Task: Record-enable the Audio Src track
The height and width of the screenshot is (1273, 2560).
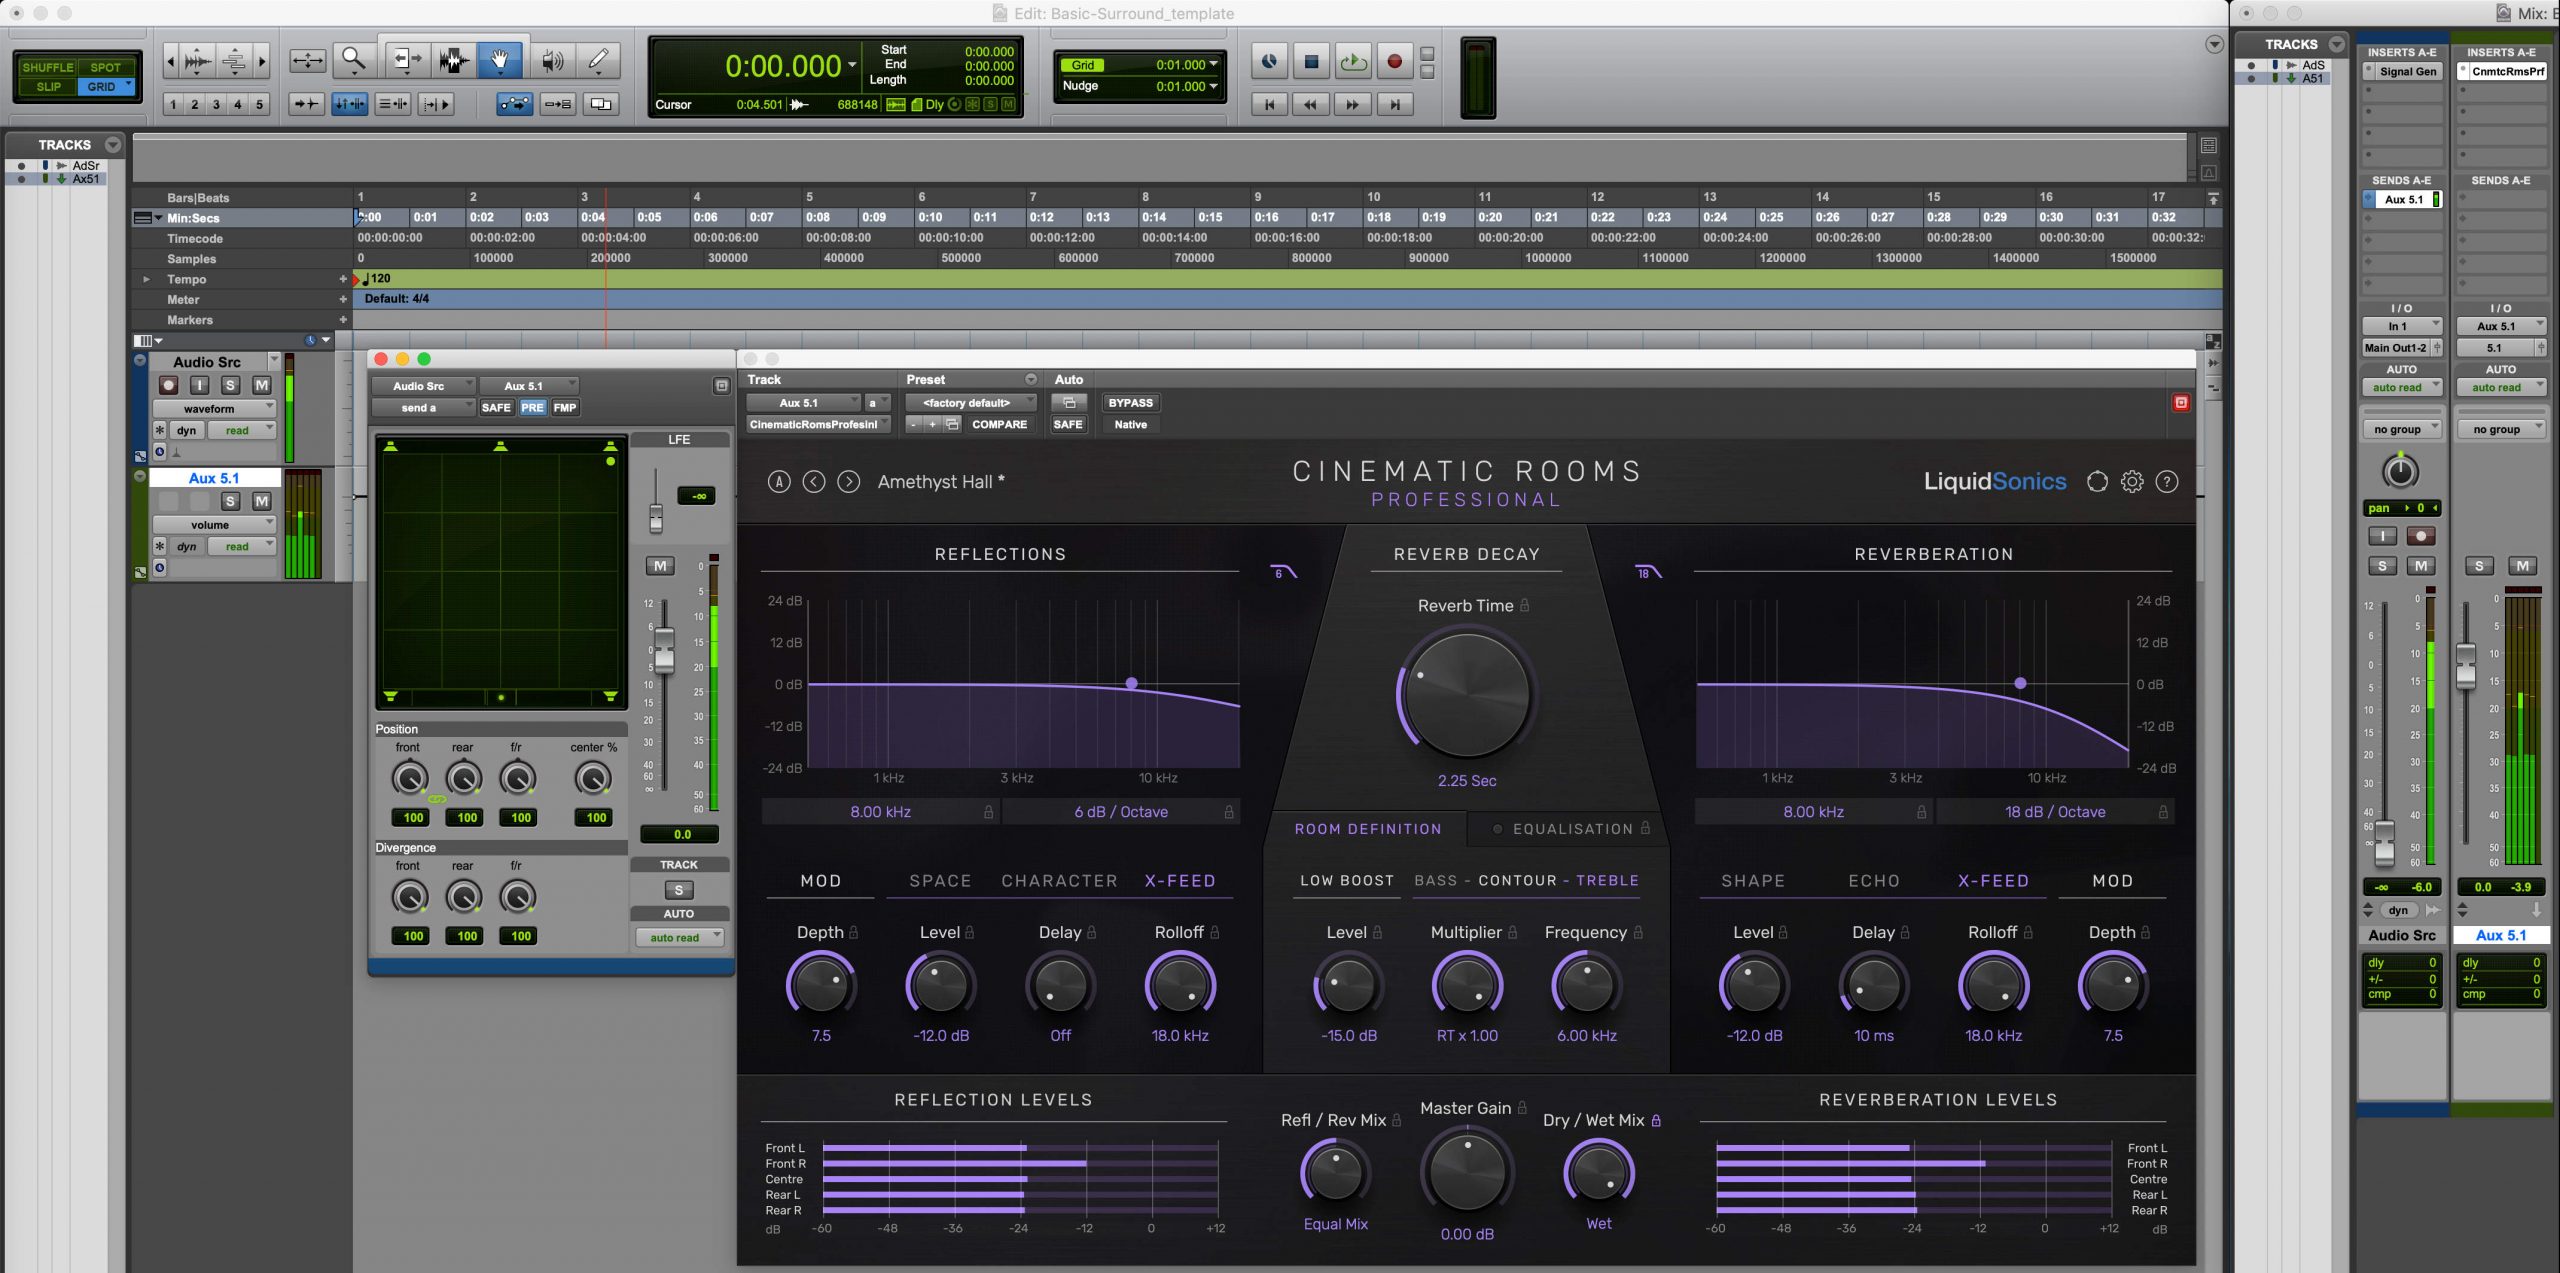Action: click(x=168, y=385)
